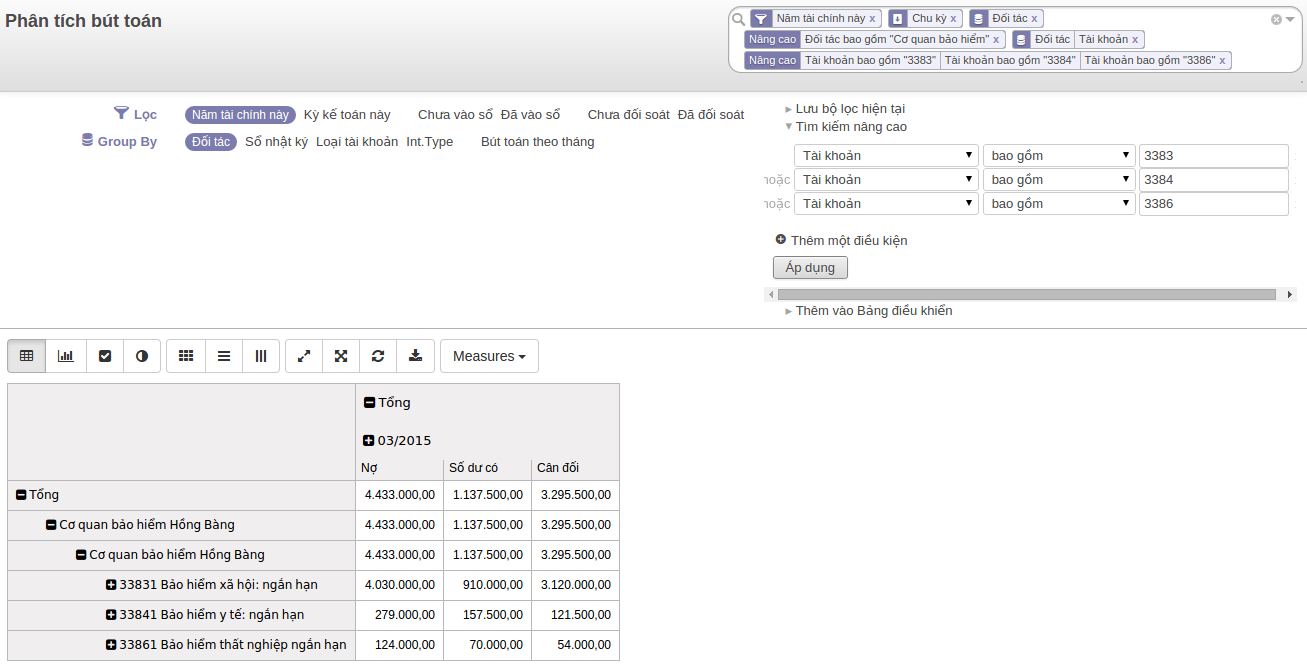The width and height of the screenshot is (1307, 666).
Task: Toggle grouping by 'Sổ nhật ký'
Action: (x=276, y=142)
